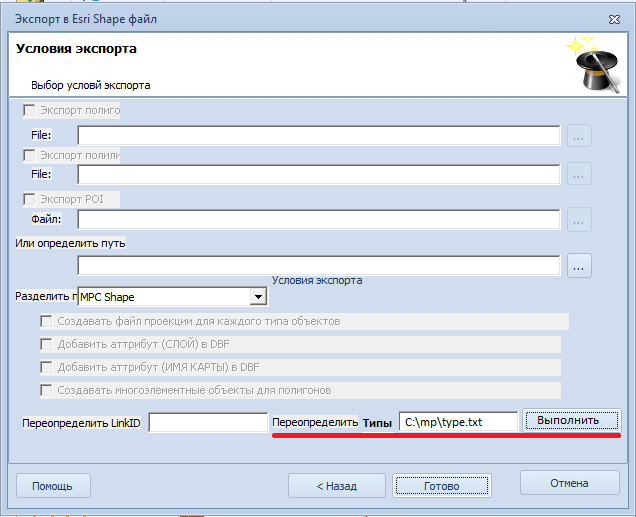Click the wizard hat and wand icon

click(x=594, y=64)
